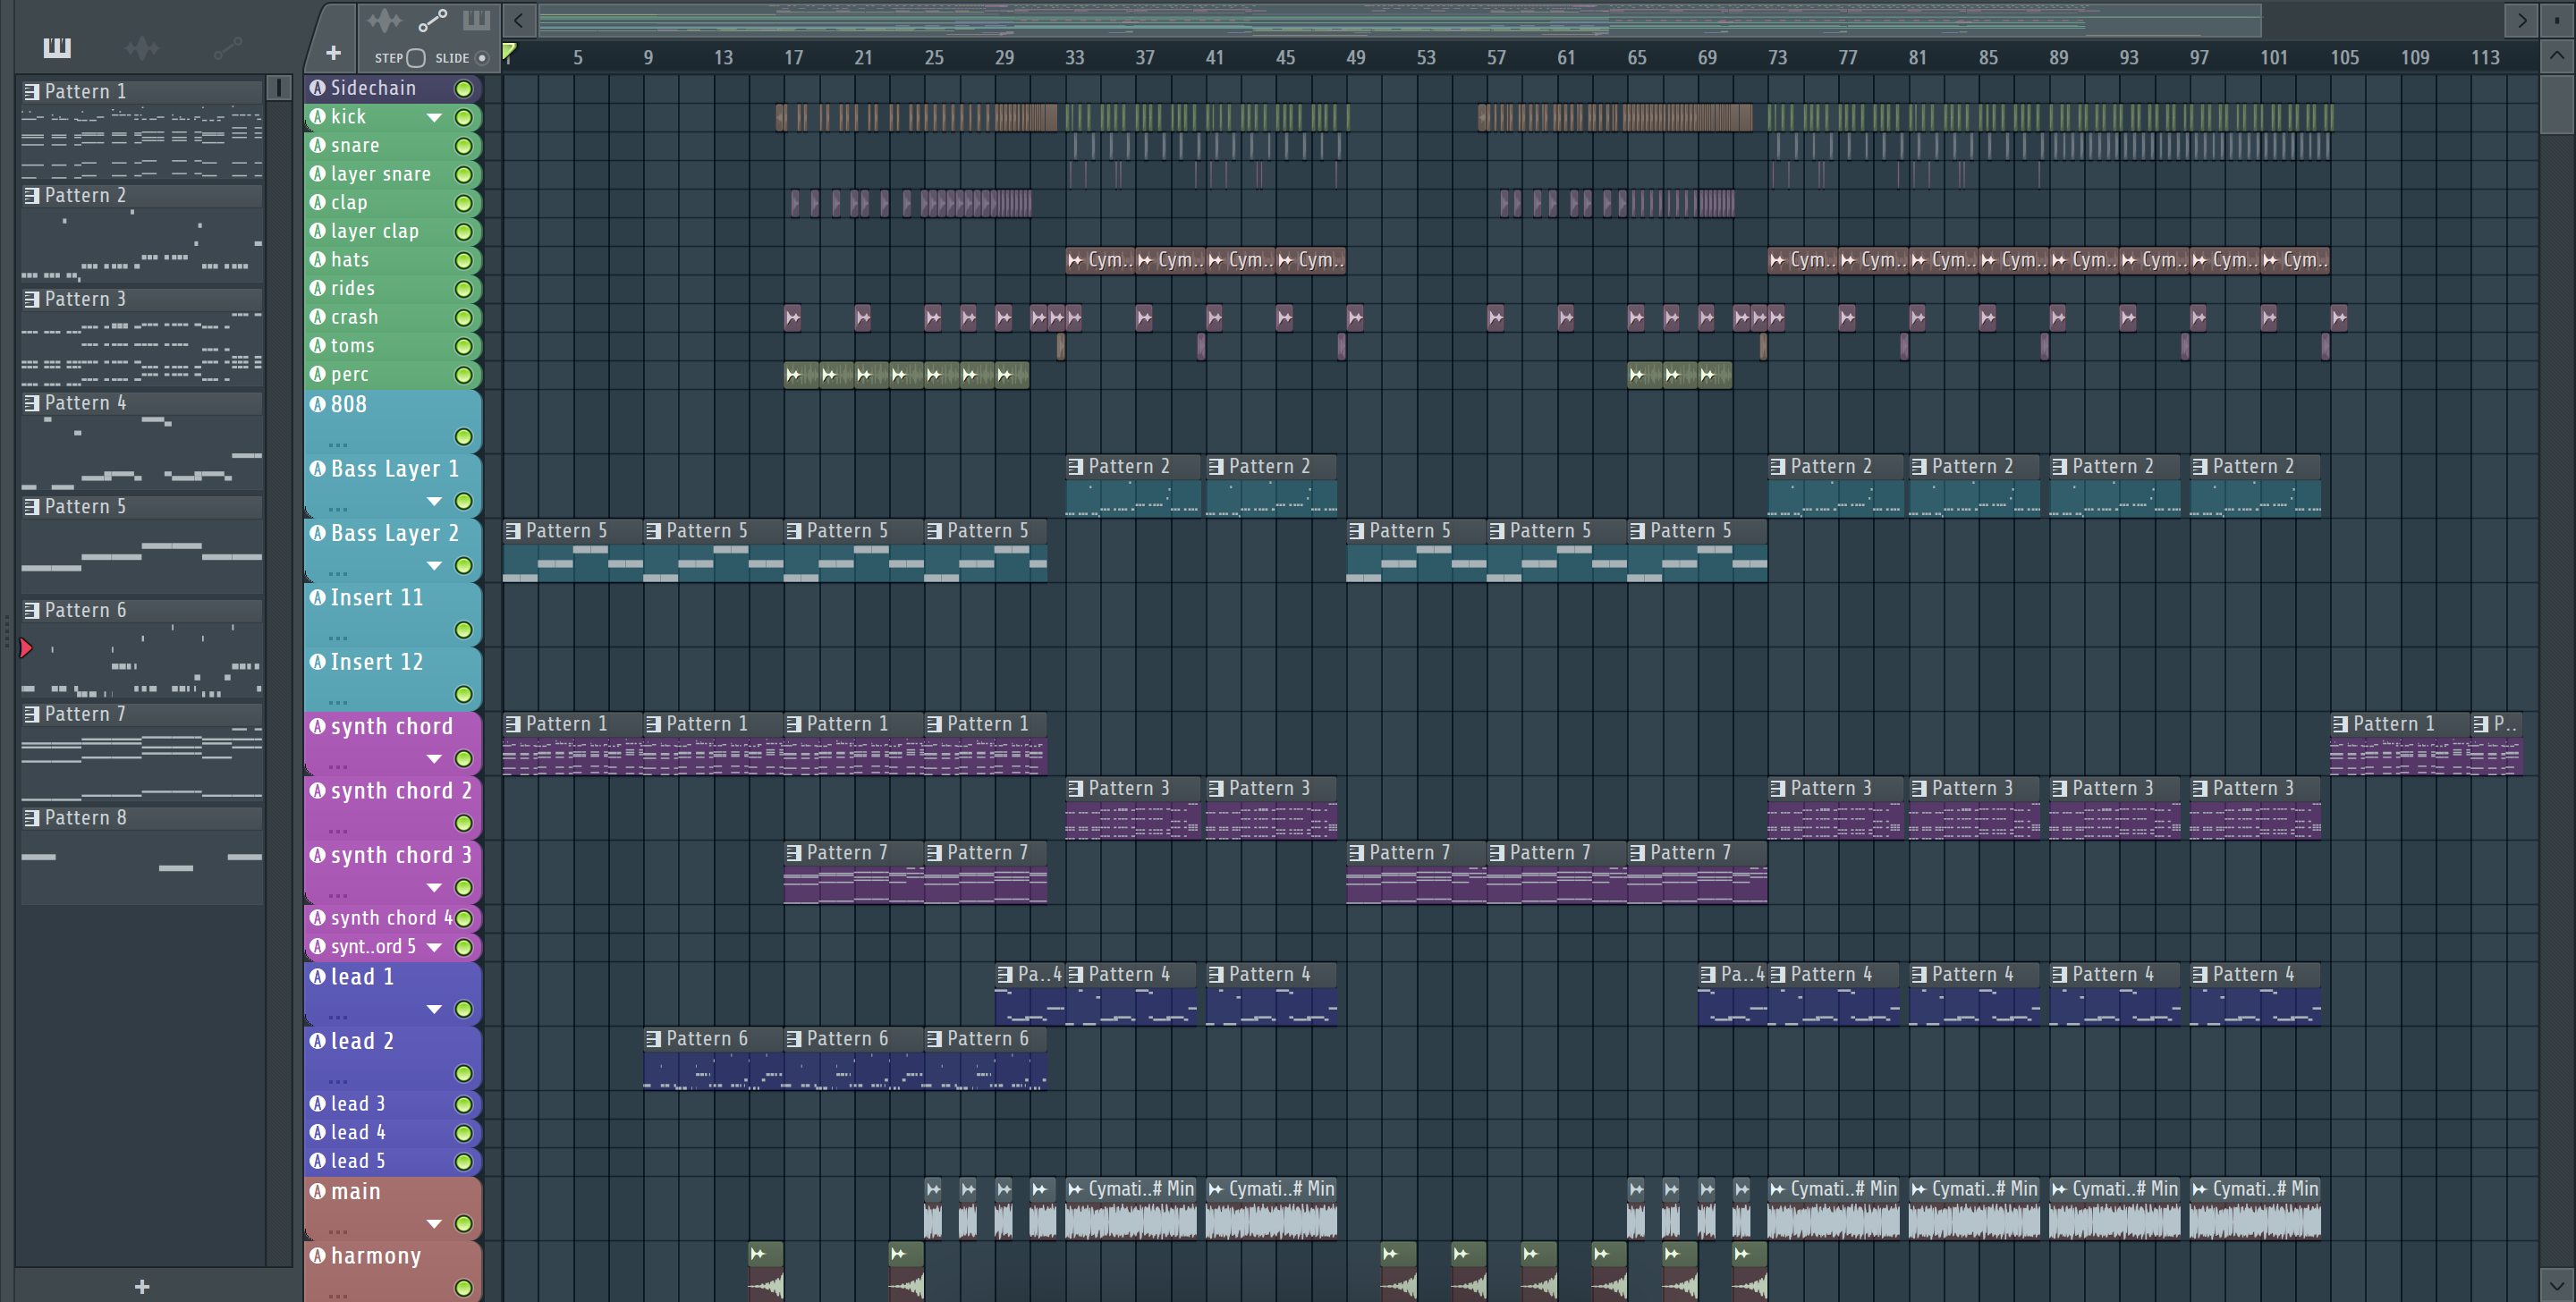Select the synth chord 2 track label
2576x1302 pixels.
click(x=401, y=791)
